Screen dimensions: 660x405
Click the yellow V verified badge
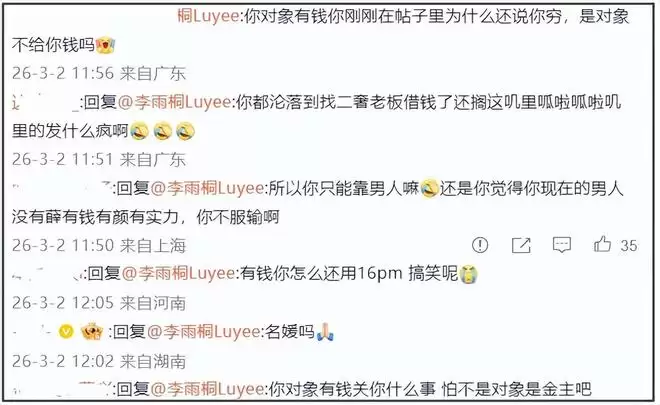(x=66, y=332)
